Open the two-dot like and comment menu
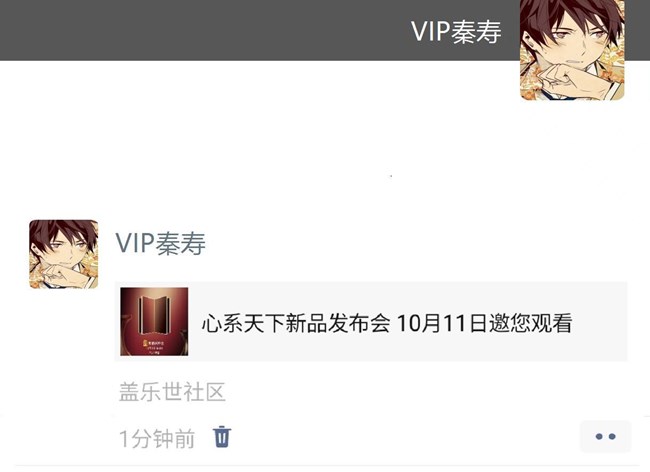 (x=605, y=436)
